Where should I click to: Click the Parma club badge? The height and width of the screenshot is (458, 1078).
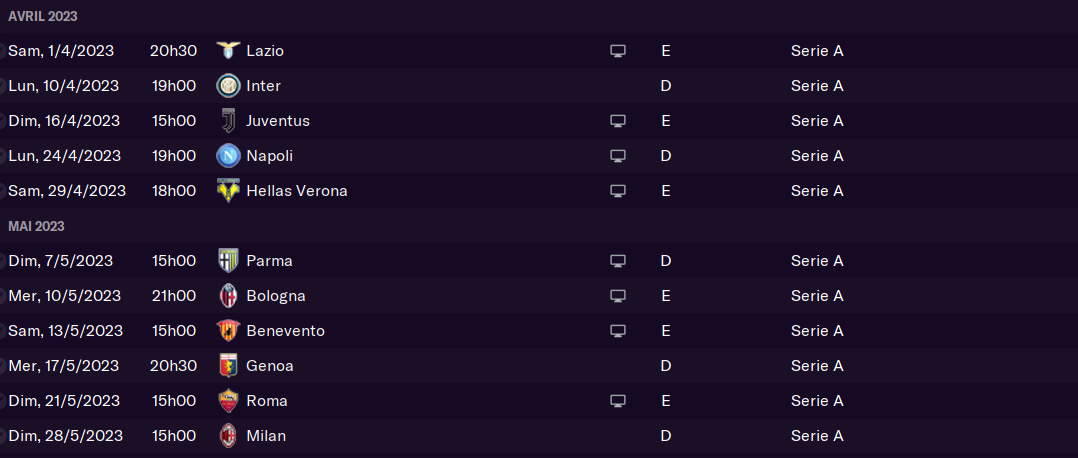tap(228, 261)
